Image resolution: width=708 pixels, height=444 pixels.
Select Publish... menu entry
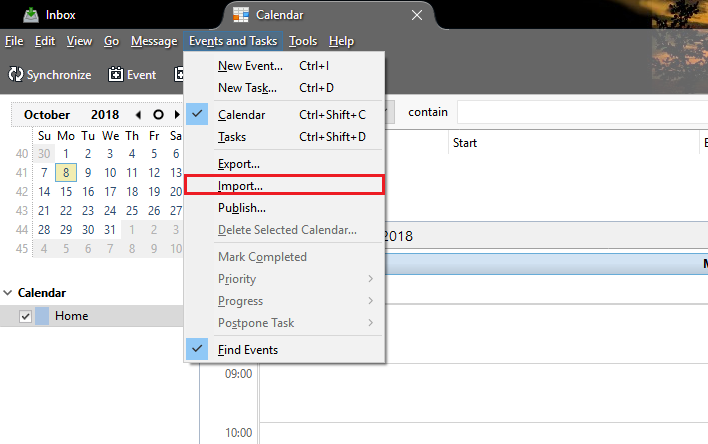pyautogui.click(x=284, y=208)
